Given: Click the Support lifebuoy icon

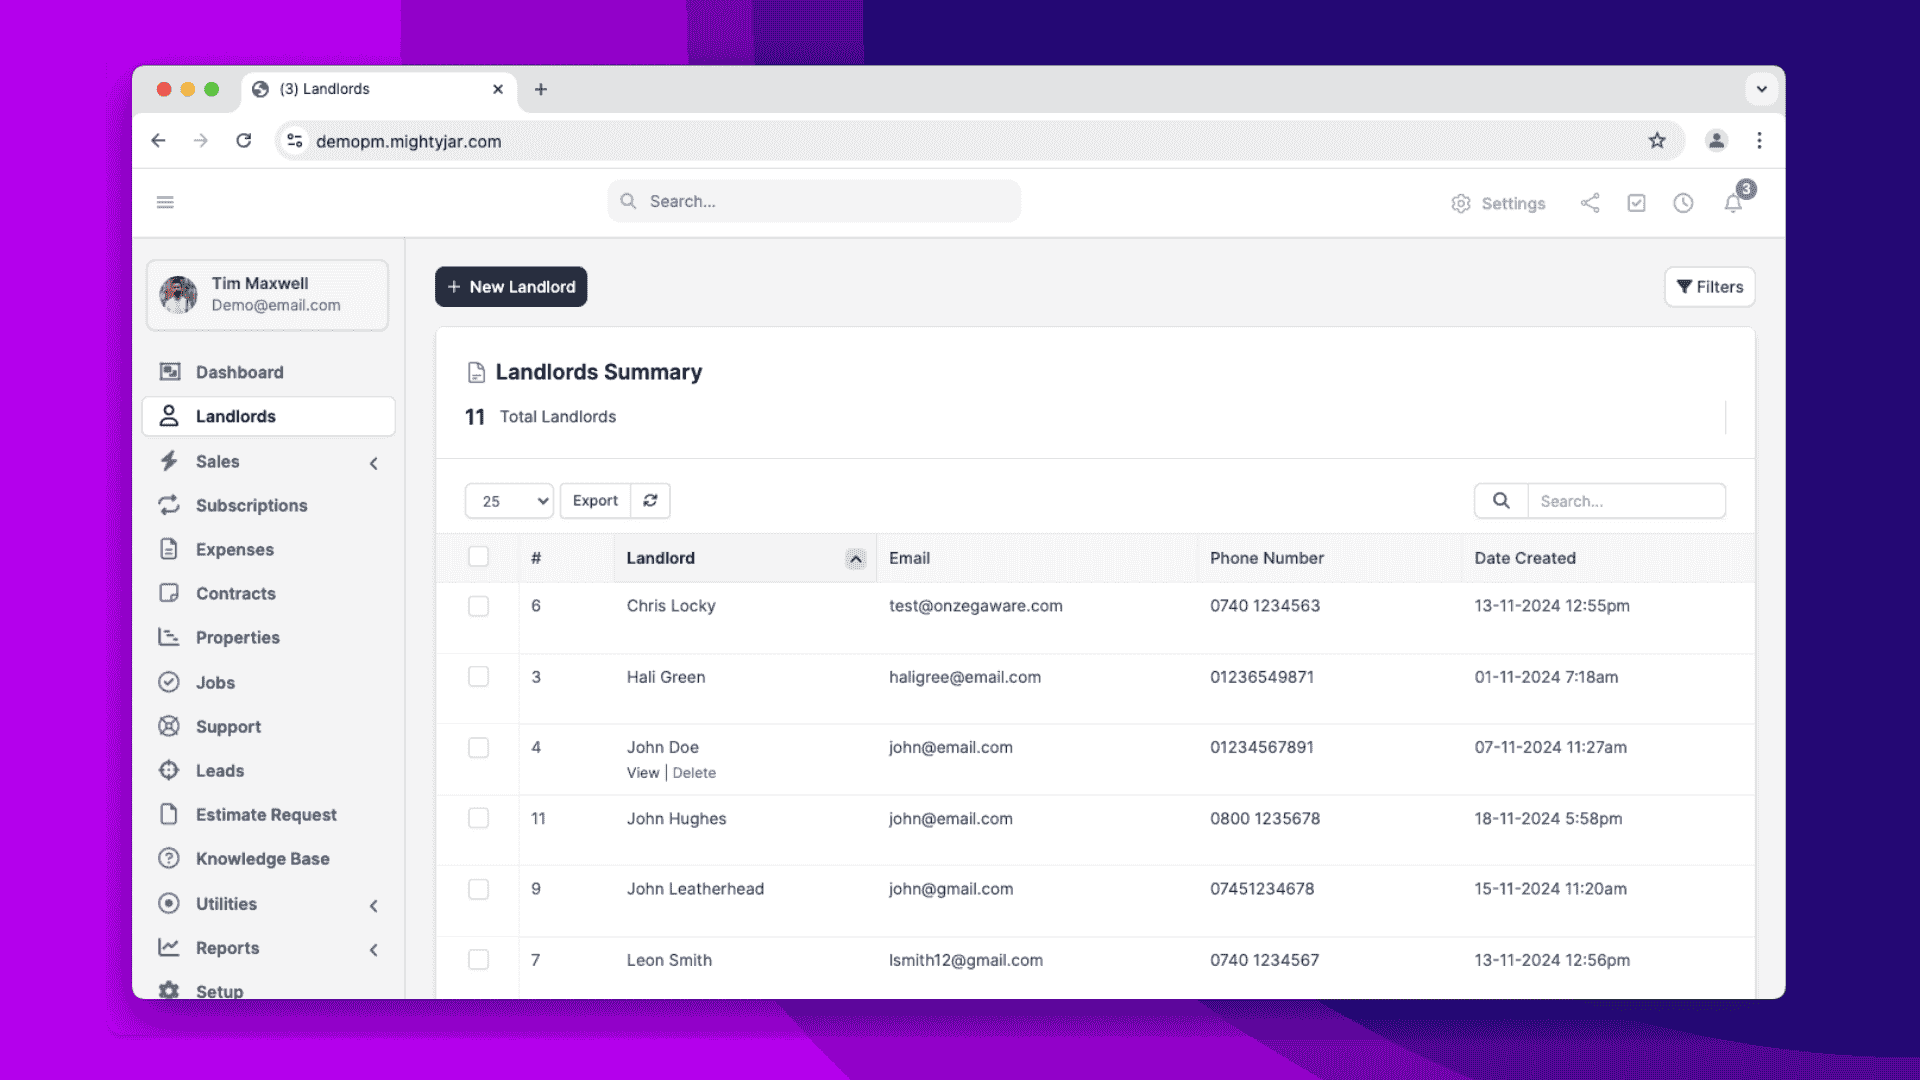Looking at the screenshot, I should pos(169,726).
